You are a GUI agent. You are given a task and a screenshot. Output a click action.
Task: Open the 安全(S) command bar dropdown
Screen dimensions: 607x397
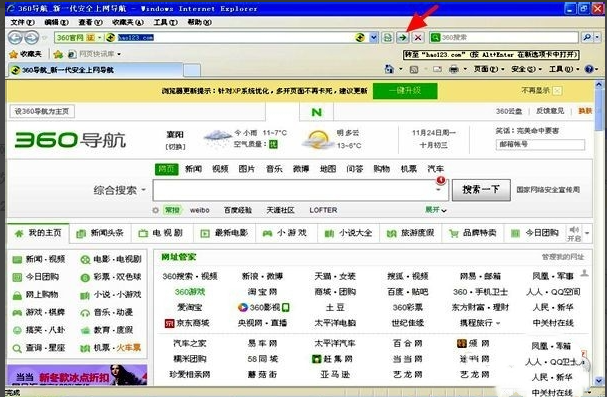click(526, 69)
